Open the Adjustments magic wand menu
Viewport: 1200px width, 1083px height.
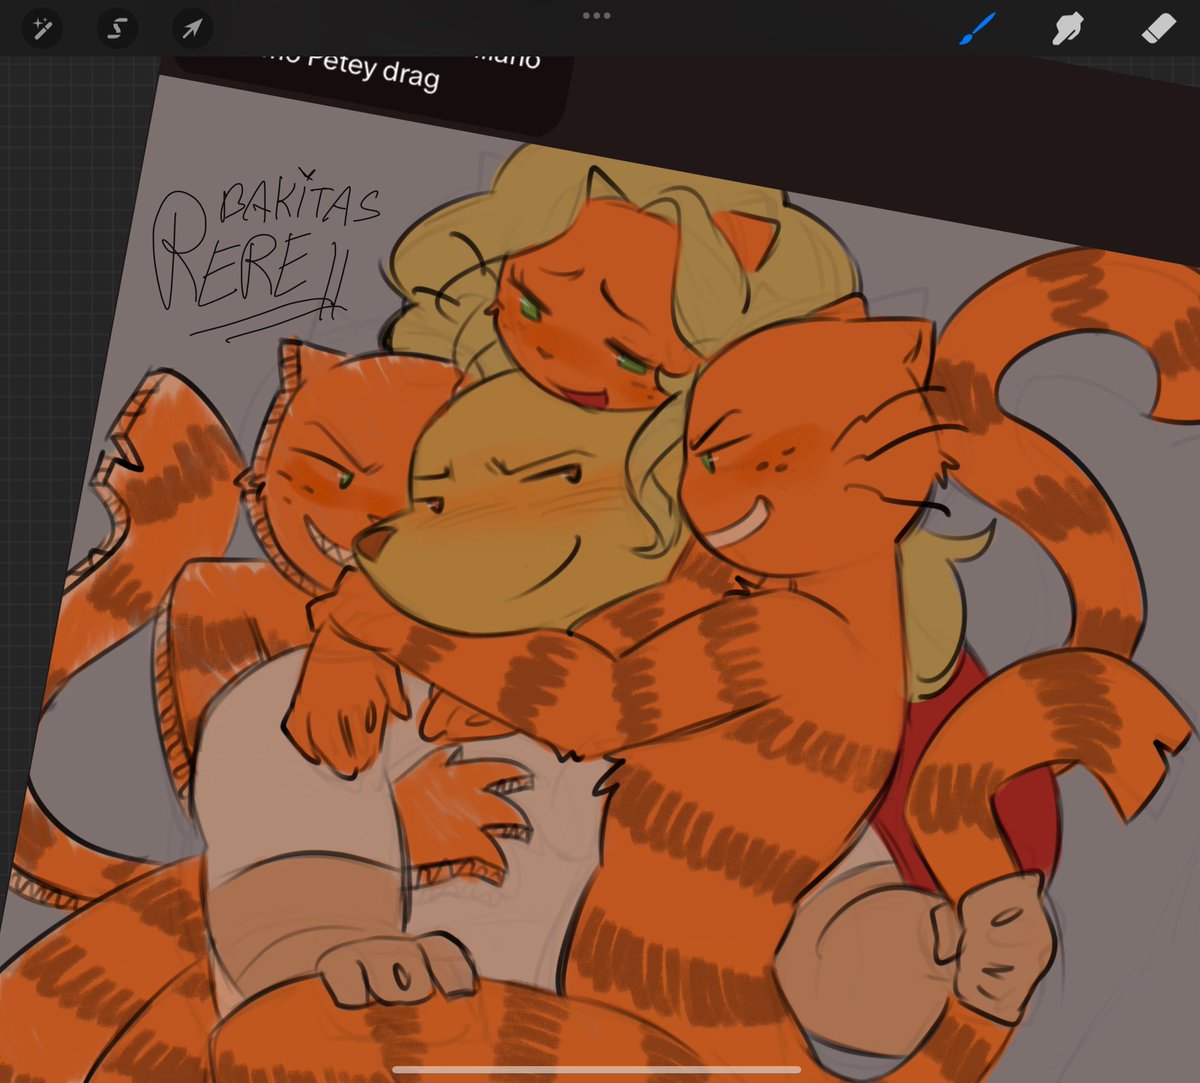tap(42, 29)
